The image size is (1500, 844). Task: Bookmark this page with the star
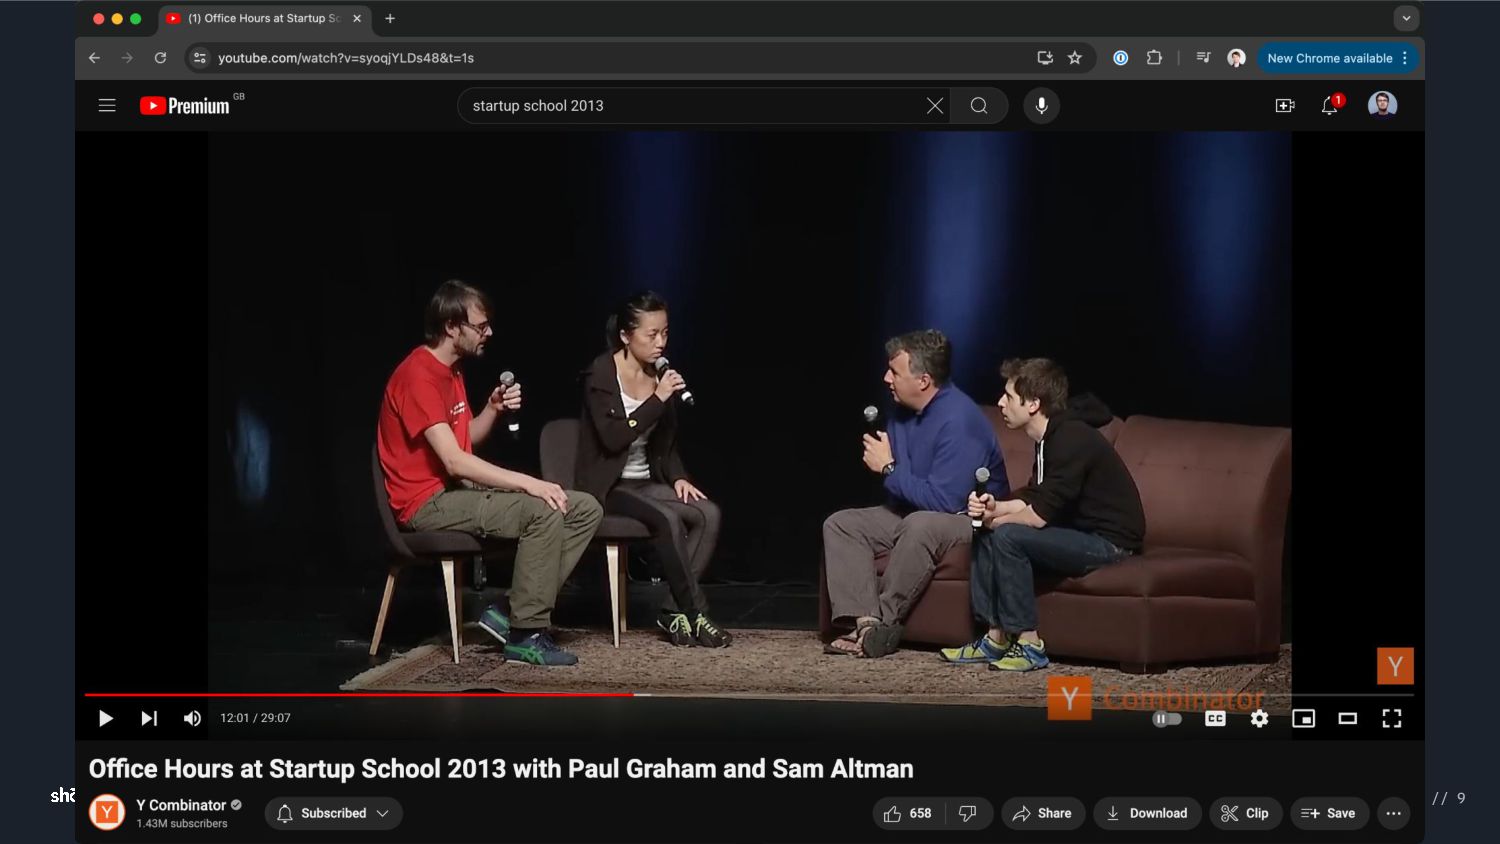[1075, 58]
